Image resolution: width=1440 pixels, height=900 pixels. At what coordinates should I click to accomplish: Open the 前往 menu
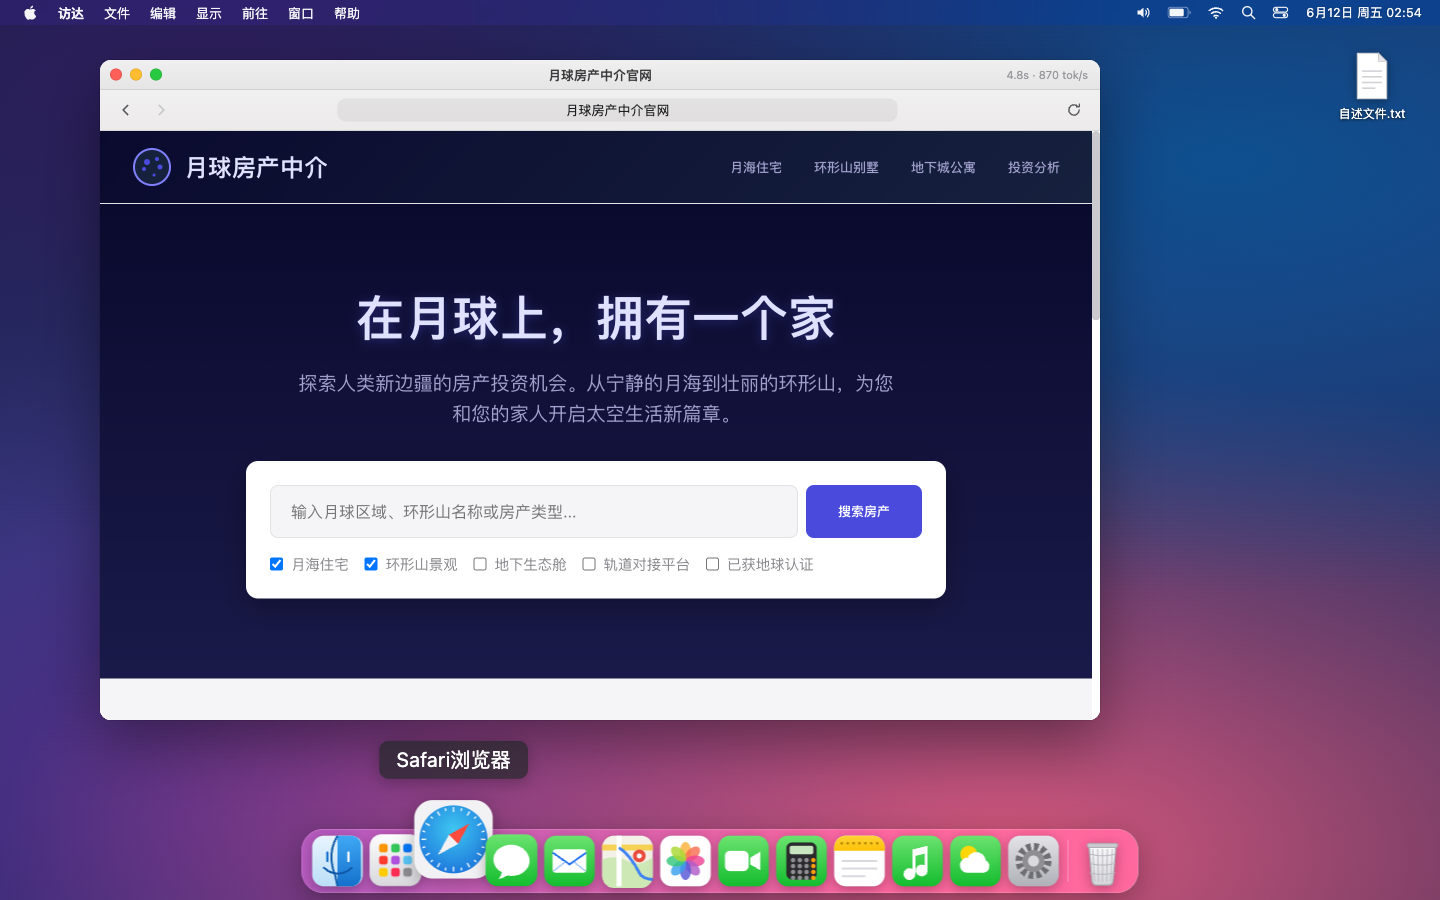click(255, 13)
